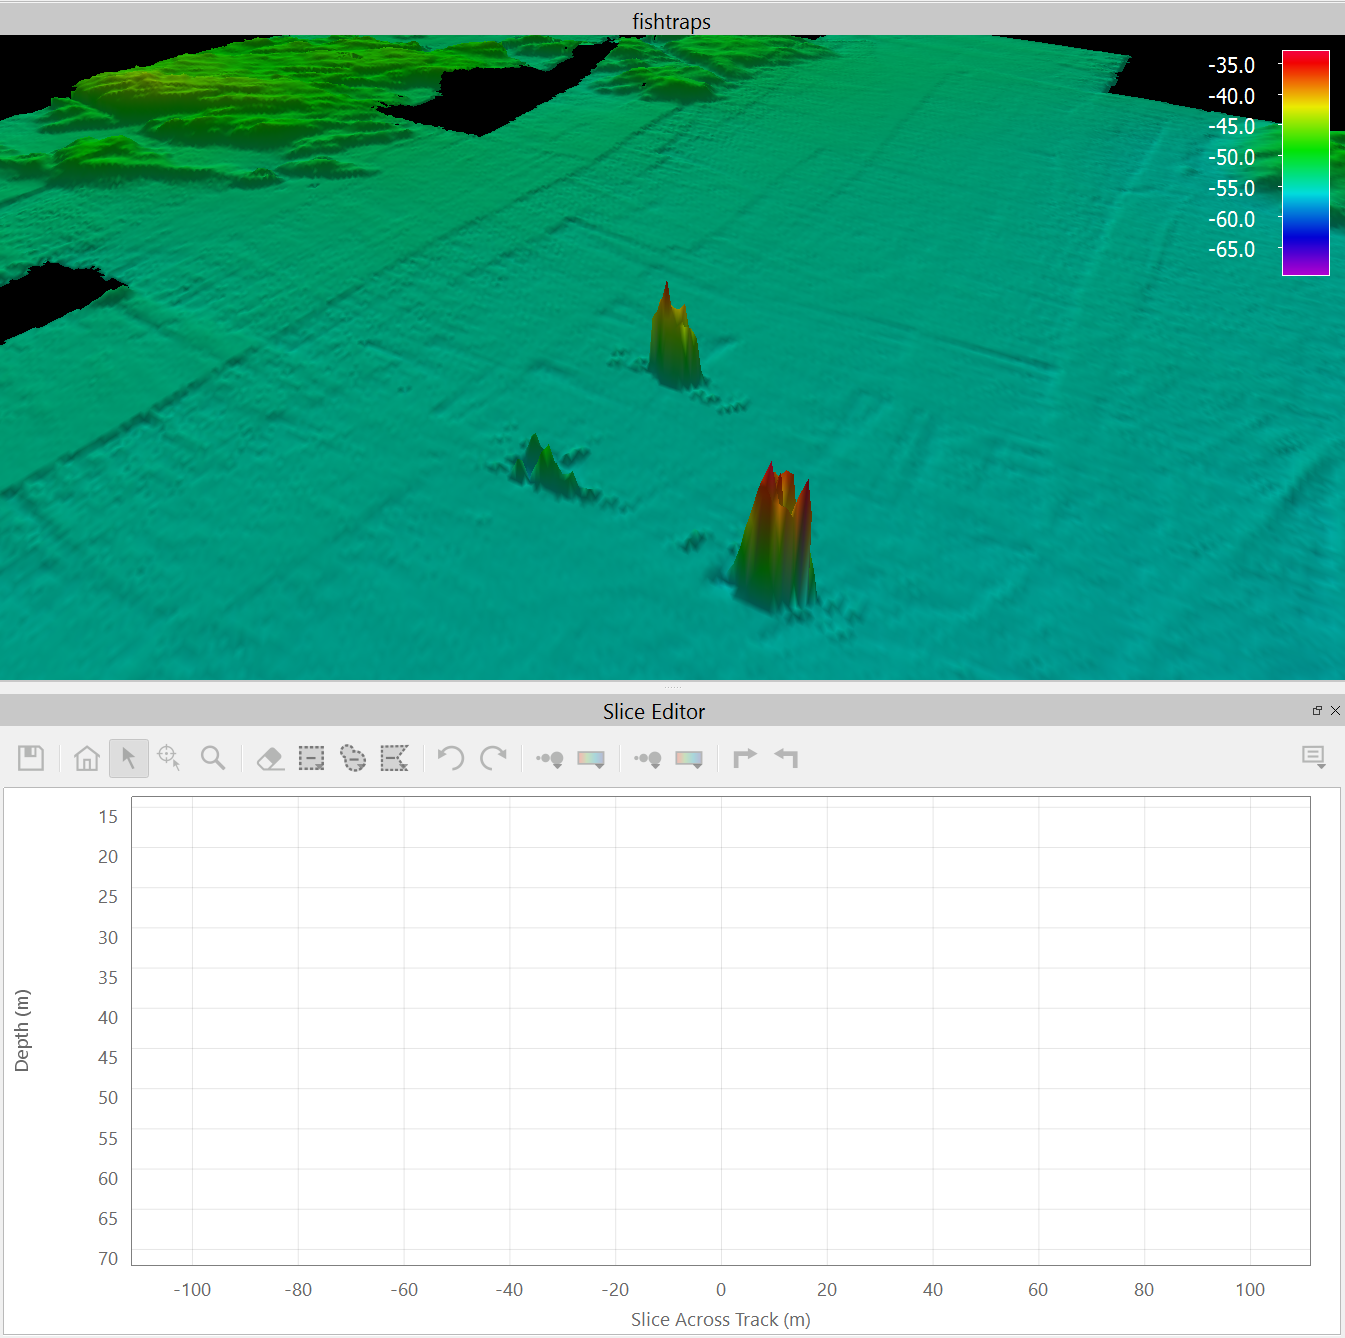Undo the last slice edit
Viewport: 1345px width, 1338px height.
(x=451, y=758)
